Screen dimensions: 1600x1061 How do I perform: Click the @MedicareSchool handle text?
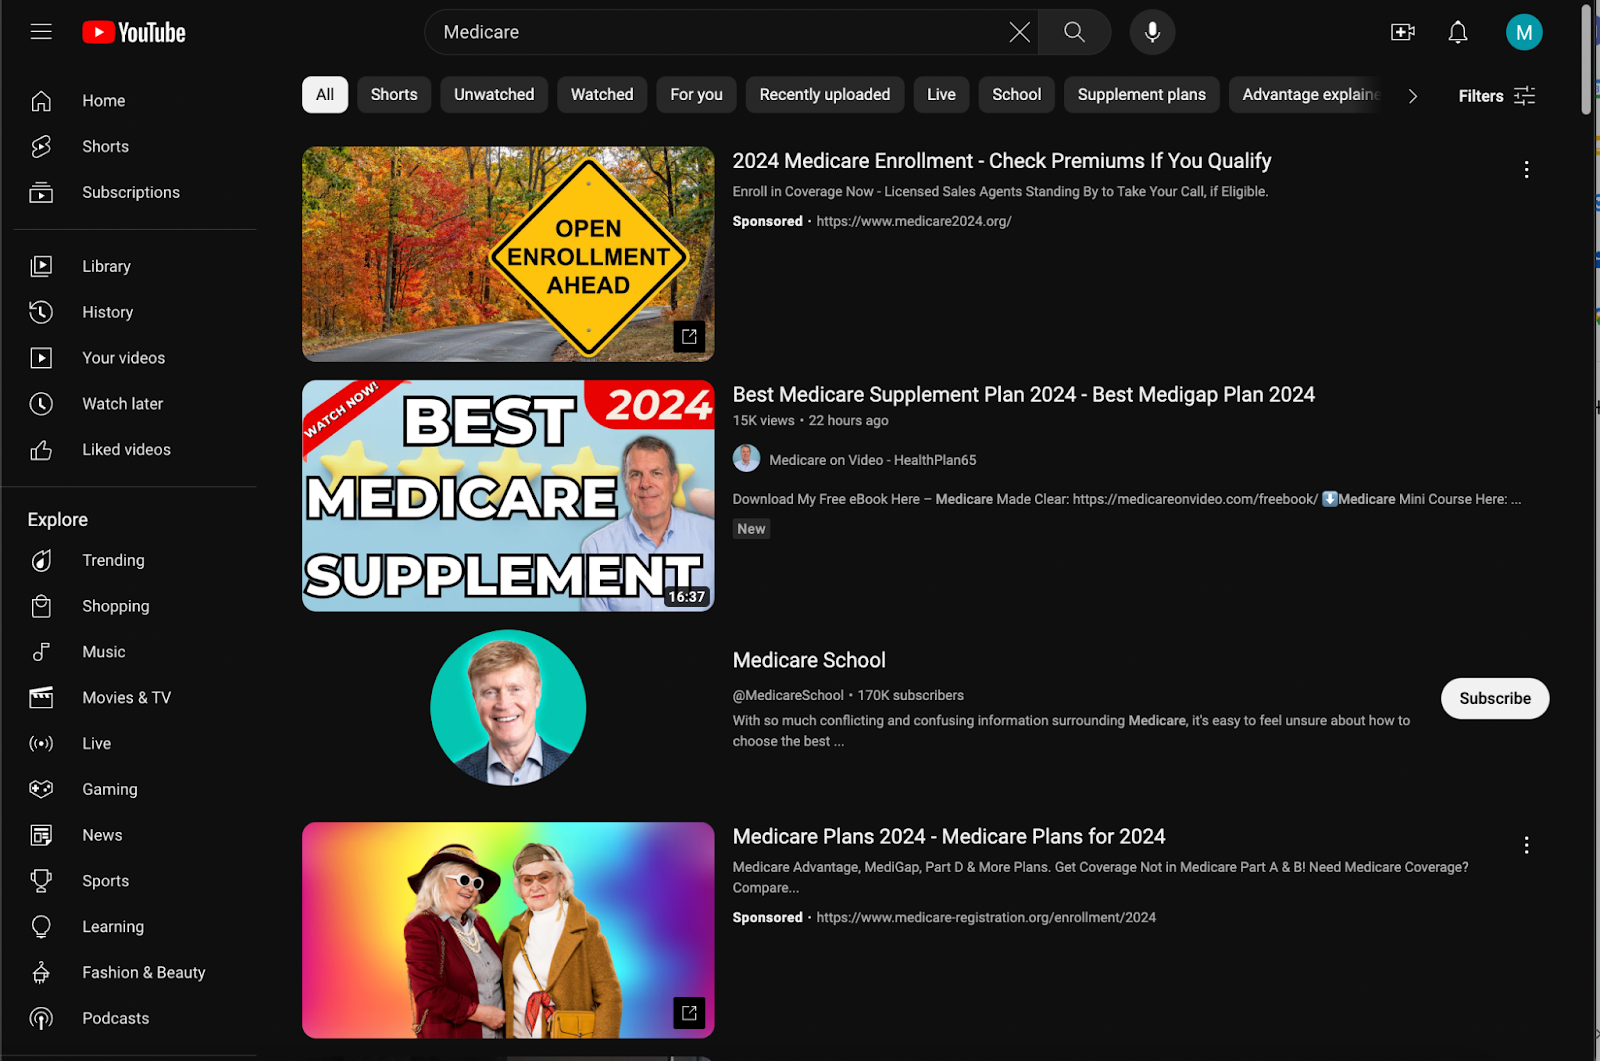tap(788, 696)
